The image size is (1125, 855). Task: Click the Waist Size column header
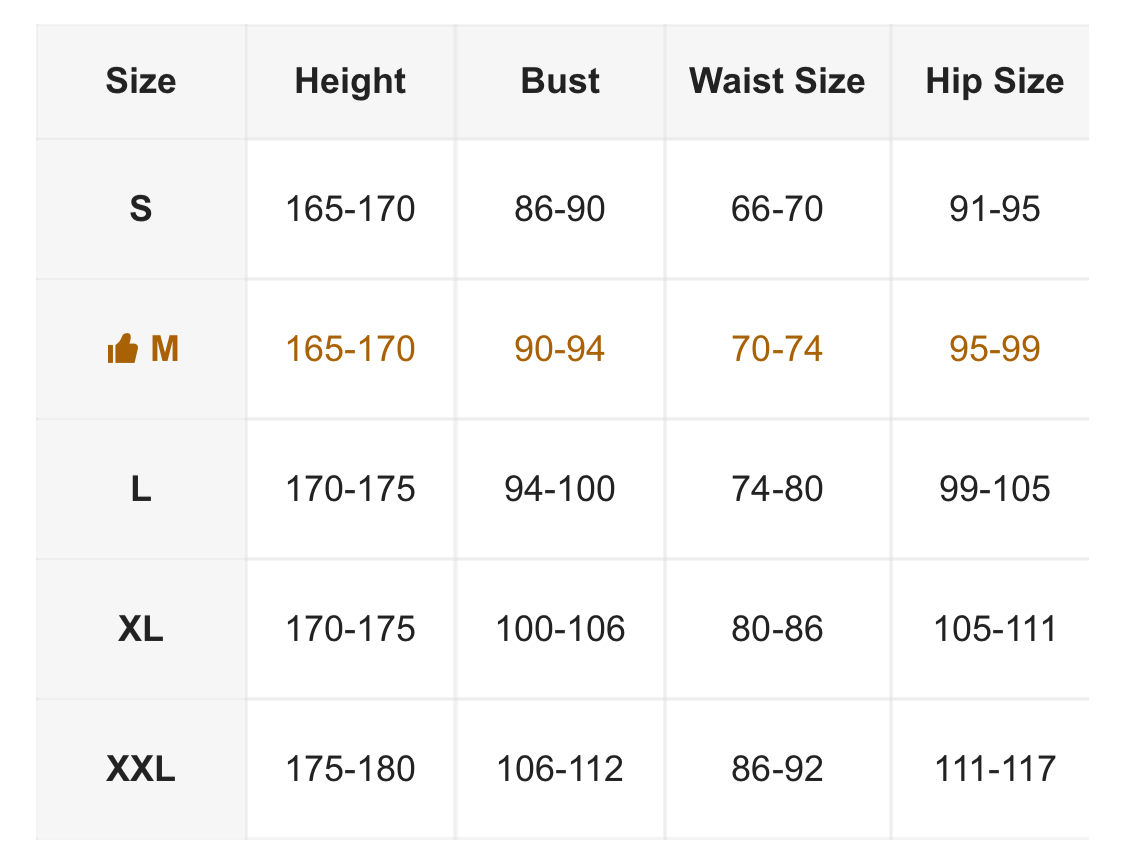pos(777,81)
